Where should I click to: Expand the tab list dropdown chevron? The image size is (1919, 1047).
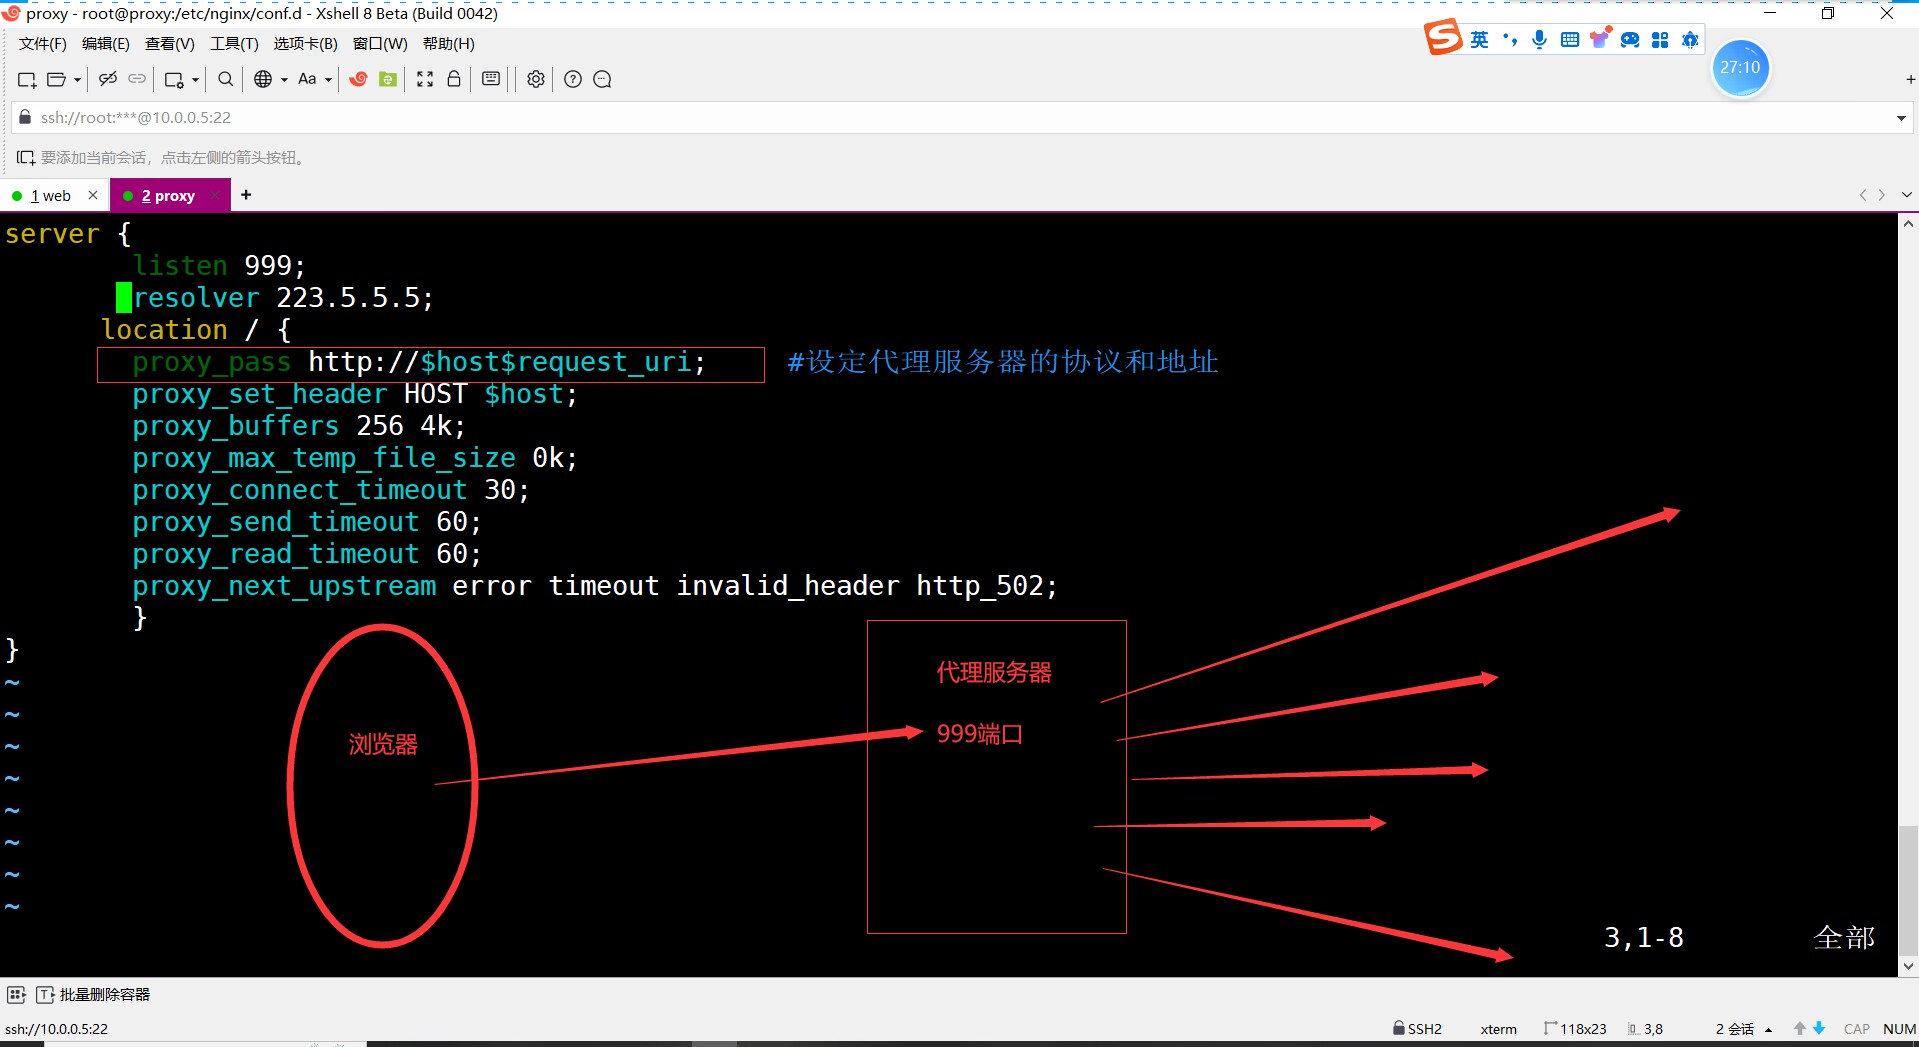tap(1907, 195)
